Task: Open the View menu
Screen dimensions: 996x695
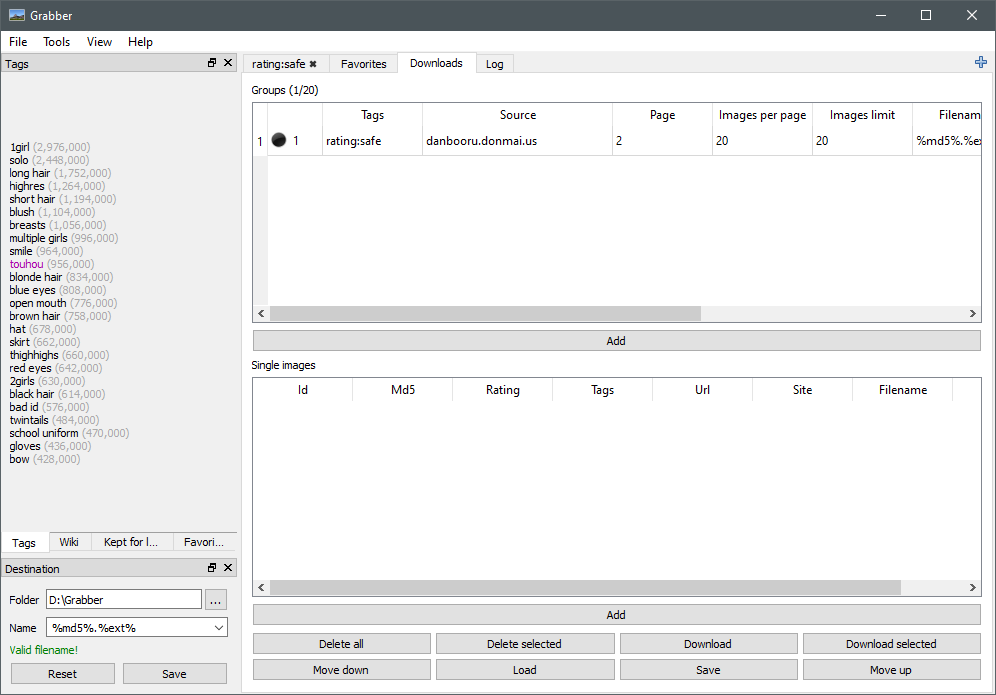Action: [x=99, y=42]
